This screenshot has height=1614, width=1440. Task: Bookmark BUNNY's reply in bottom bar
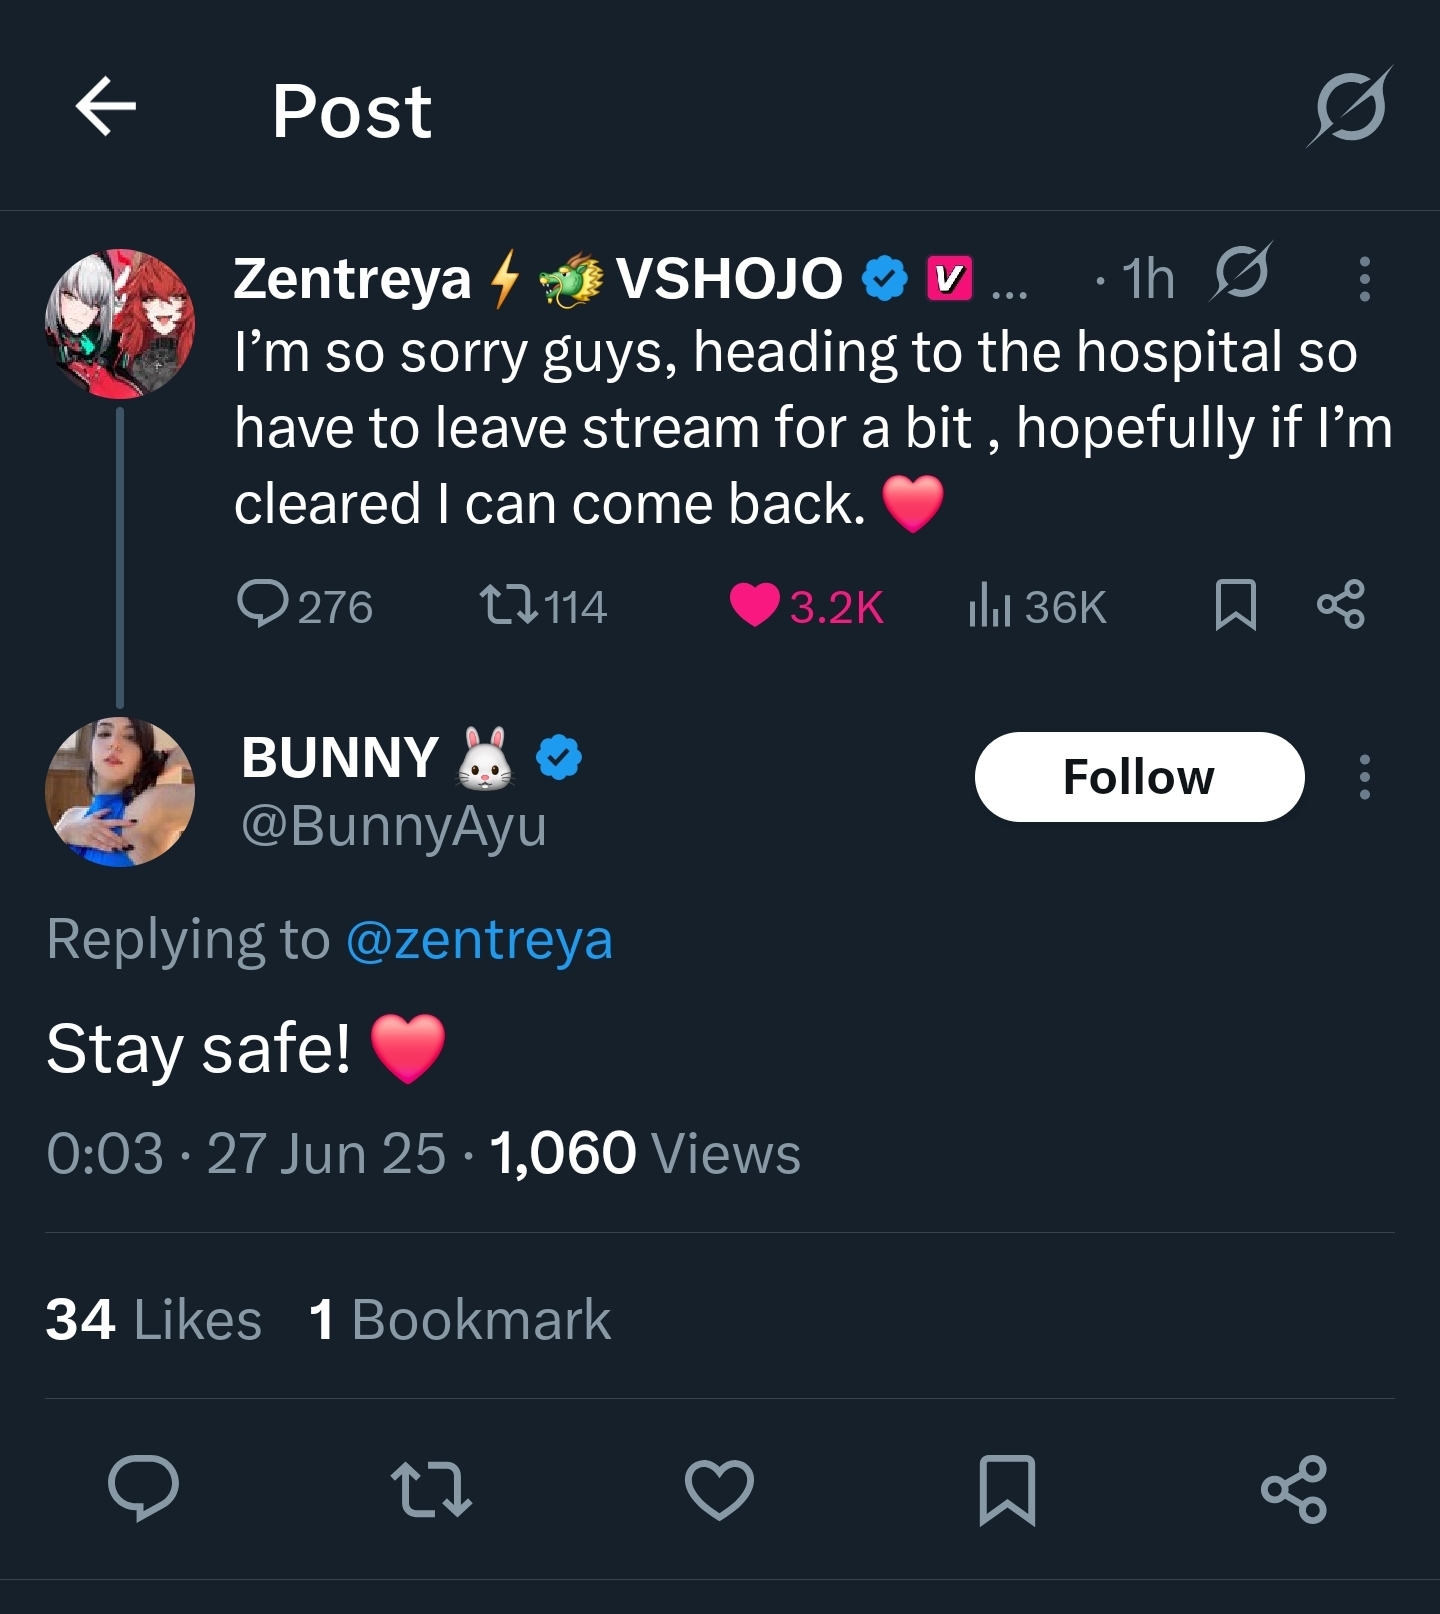point(1007,1489)
